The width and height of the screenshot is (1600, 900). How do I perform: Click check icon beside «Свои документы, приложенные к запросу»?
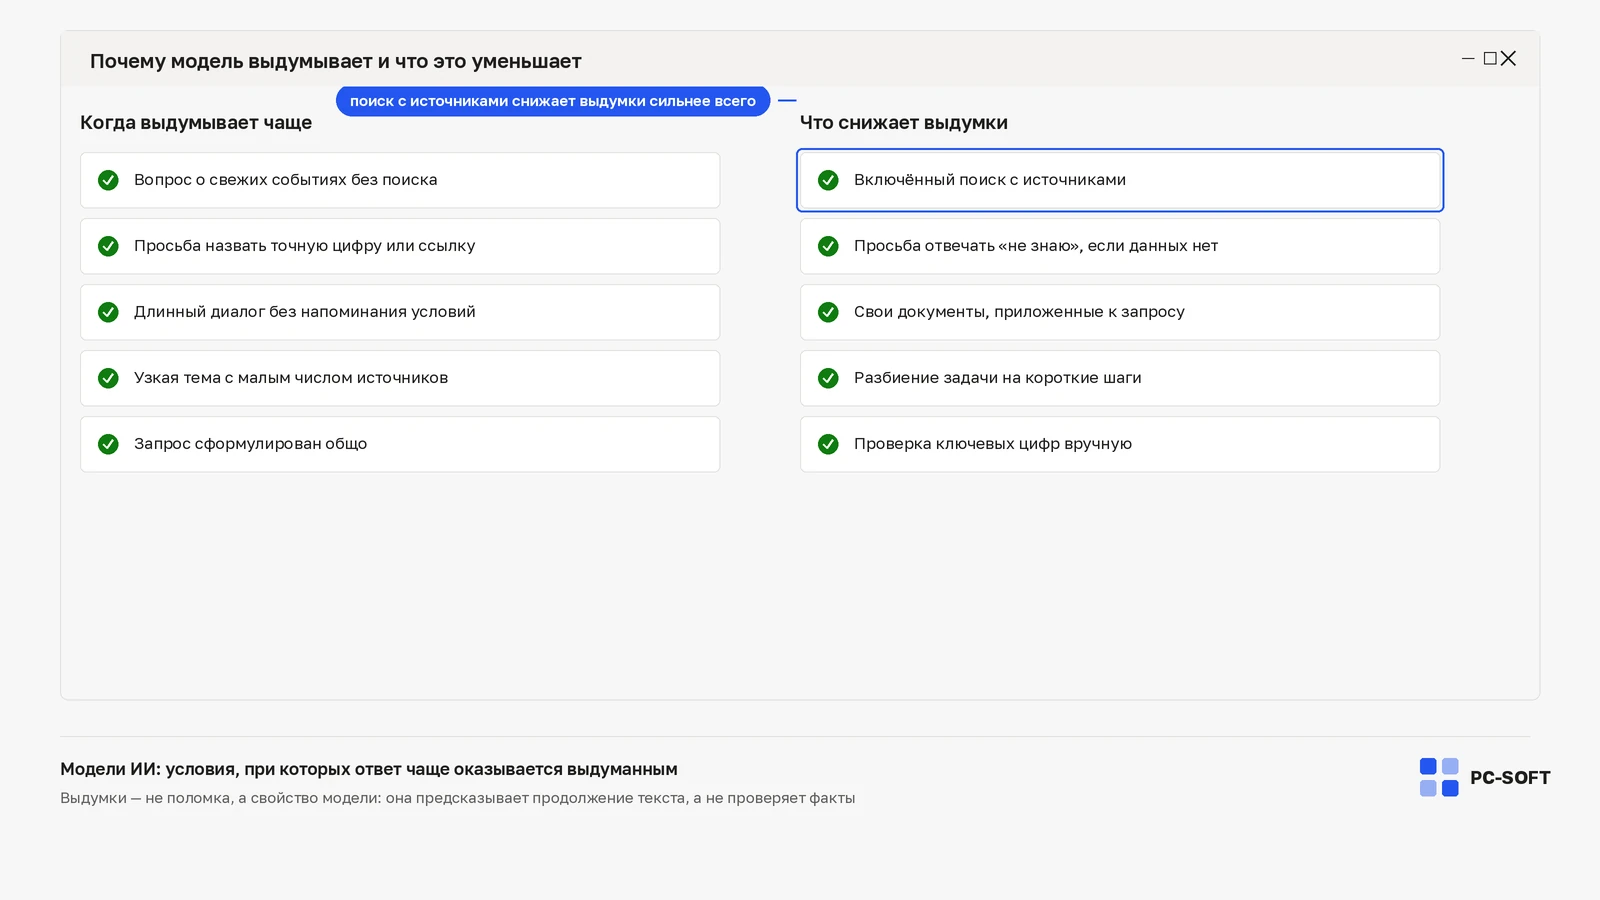point(828,312)
